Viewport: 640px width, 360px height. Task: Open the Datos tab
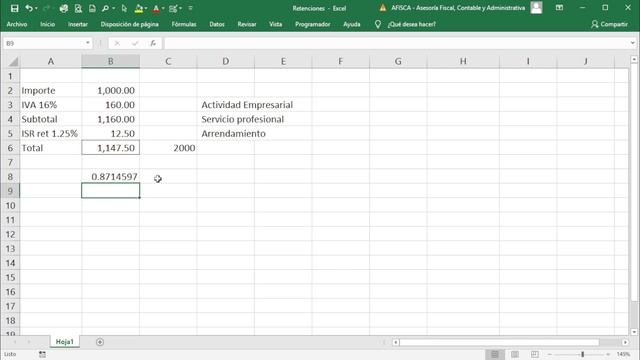[x=217, y=24]
